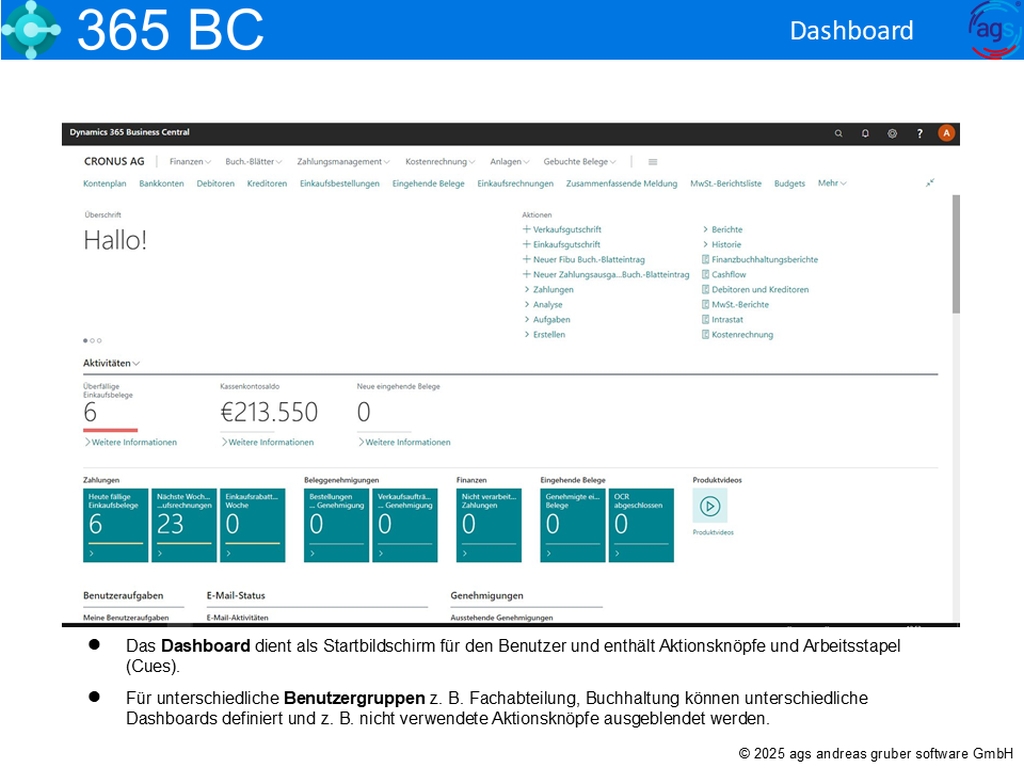Viewport: 1024px width, 768px height.
Task: Open Kreditoren in the navigation
Action: coord(267,184)
